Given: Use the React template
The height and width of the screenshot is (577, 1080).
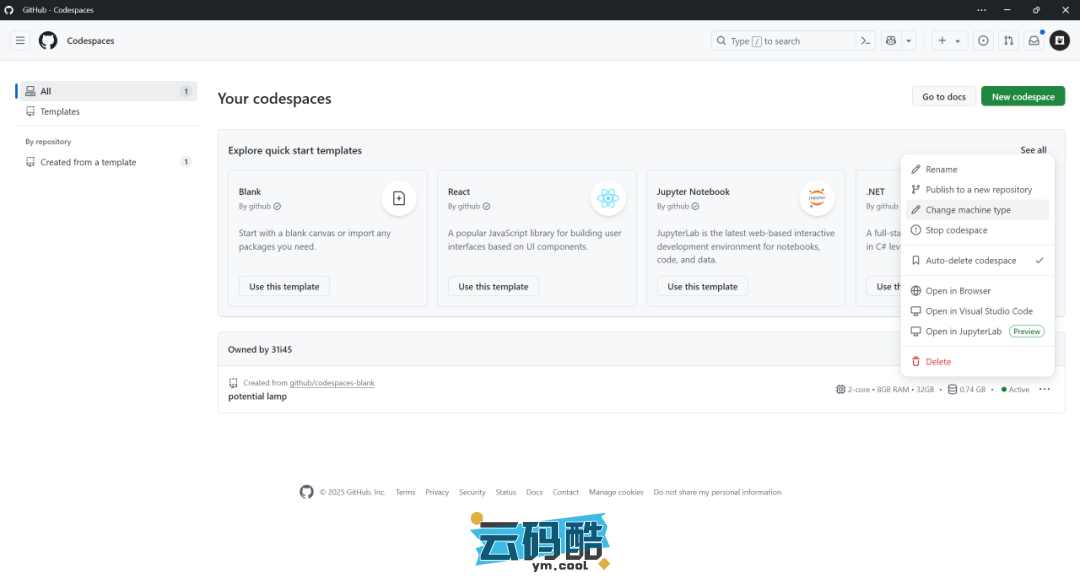Looking at the screenshot, I should click(493, 287).
